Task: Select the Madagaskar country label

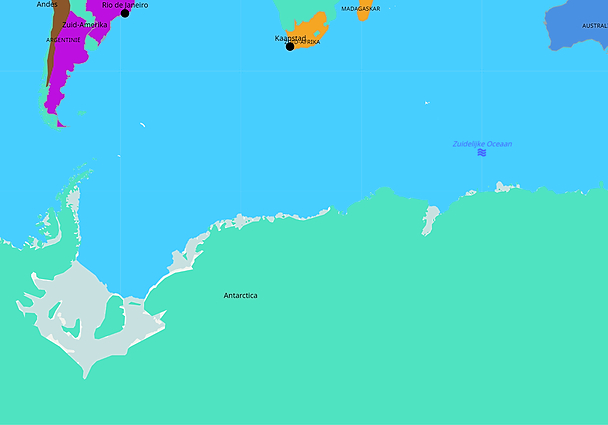Action: (360, 8)
